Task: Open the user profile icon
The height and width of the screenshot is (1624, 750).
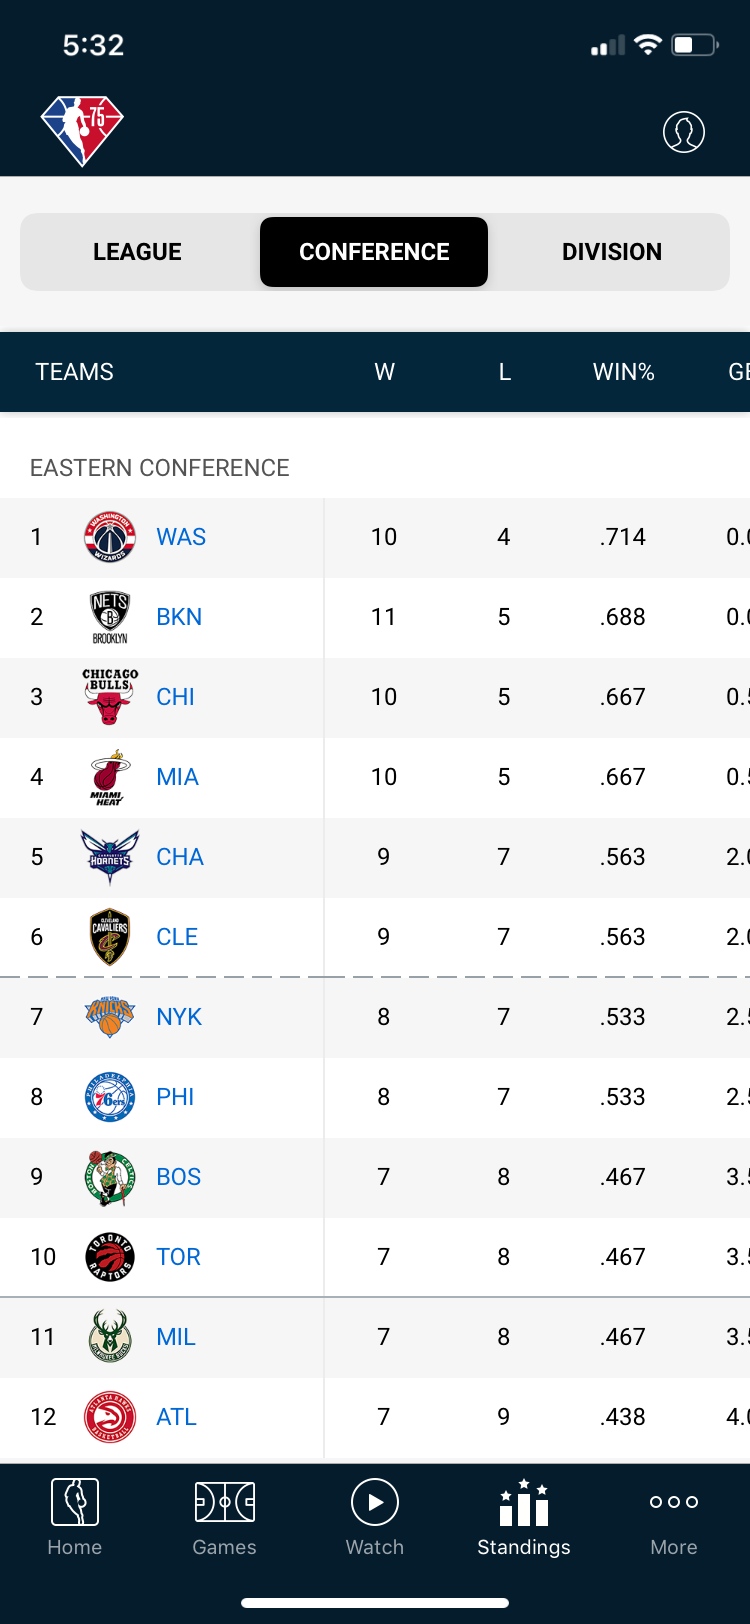Action: pyautogui.click(x=684, y=132)
